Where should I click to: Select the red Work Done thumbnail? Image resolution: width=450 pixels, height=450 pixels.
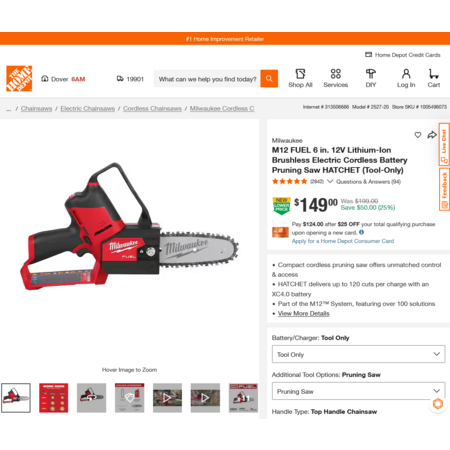[54, 398]
